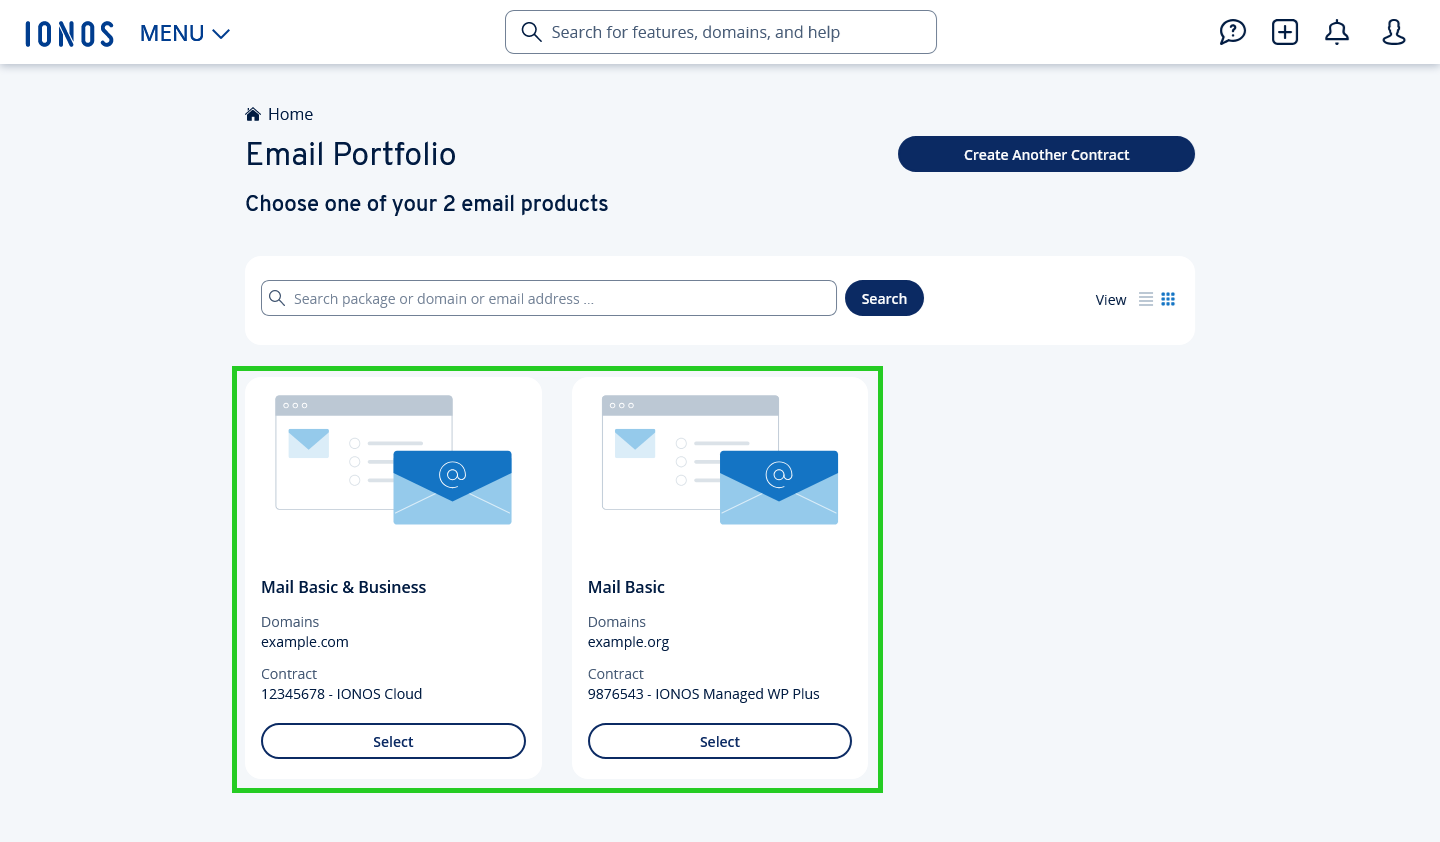
Task: Switch to grid view
Action: tap(1168, 299)
